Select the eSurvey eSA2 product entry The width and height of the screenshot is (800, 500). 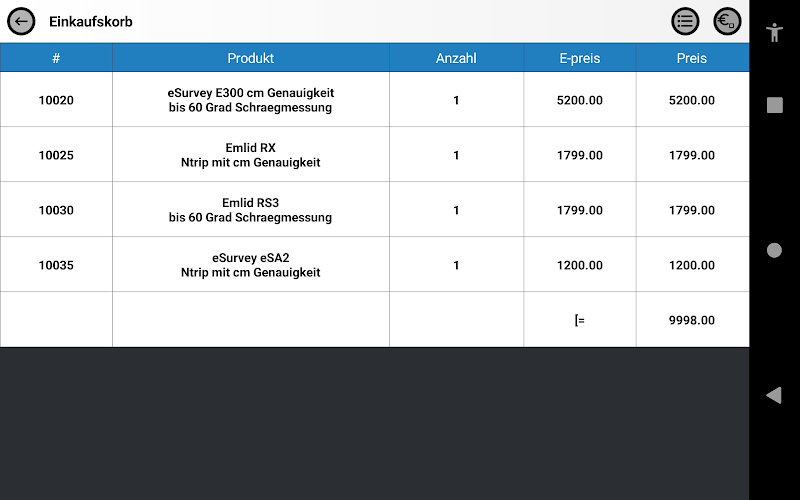251,265
